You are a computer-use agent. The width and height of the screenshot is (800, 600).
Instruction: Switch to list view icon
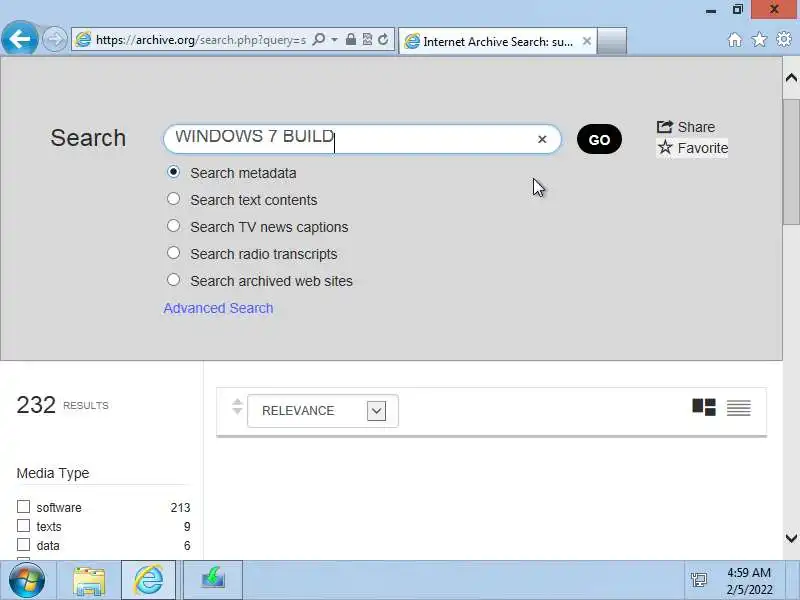(x=739, y=408)
